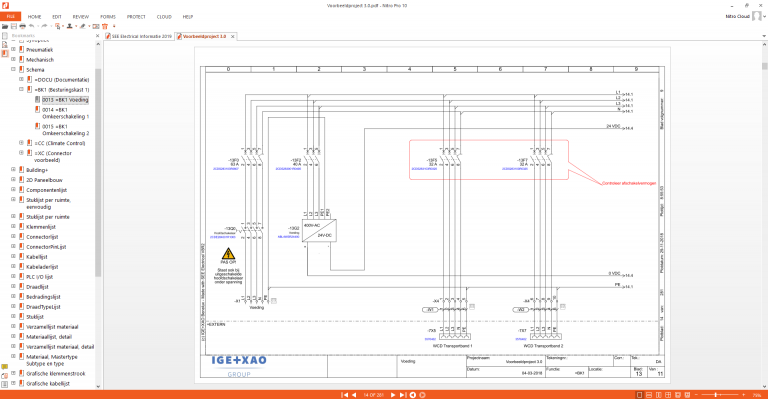
Task: Adjust the zoom slider in status bar
Action: [x=716, y=395]
